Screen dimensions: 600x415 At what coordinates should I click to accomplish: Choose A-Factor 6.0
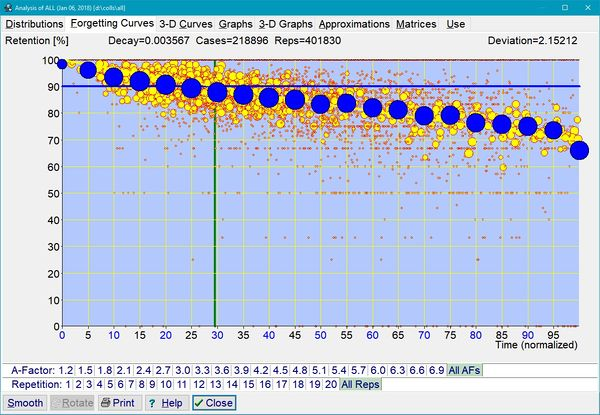378,370
